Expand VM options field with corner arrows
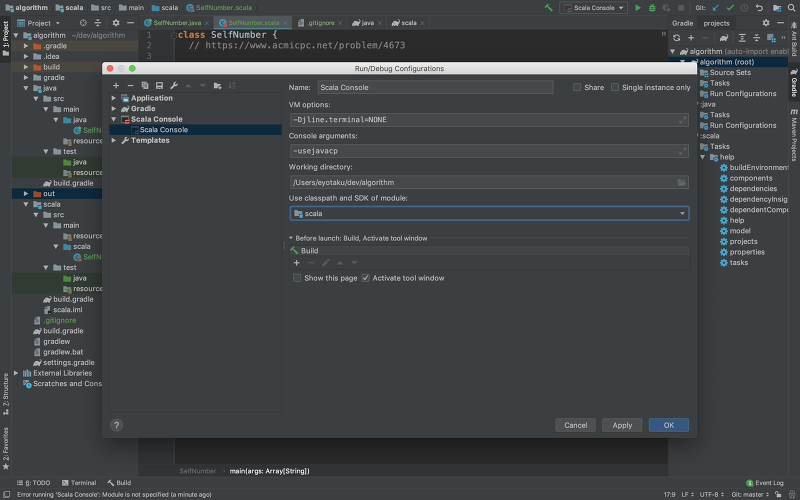 [x=682, y=120]
